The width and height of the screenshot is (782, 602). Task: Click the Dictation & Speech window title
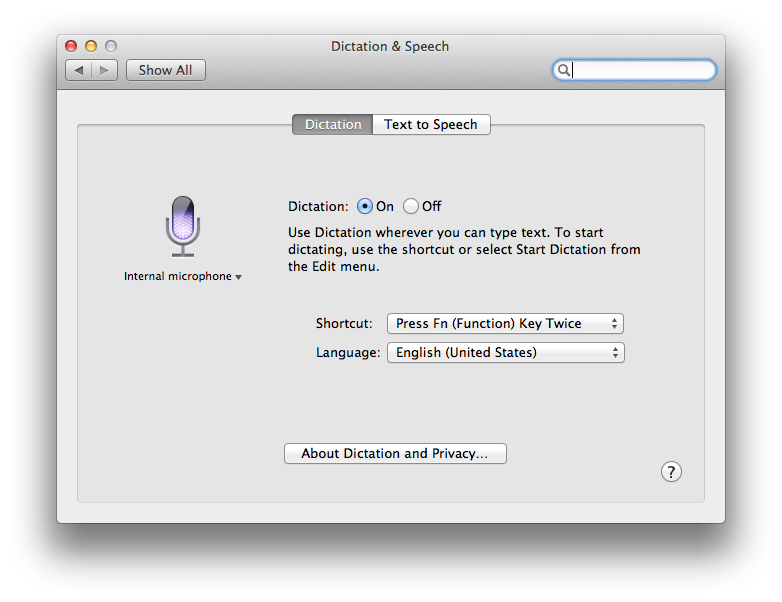click(x=390, y=46)
